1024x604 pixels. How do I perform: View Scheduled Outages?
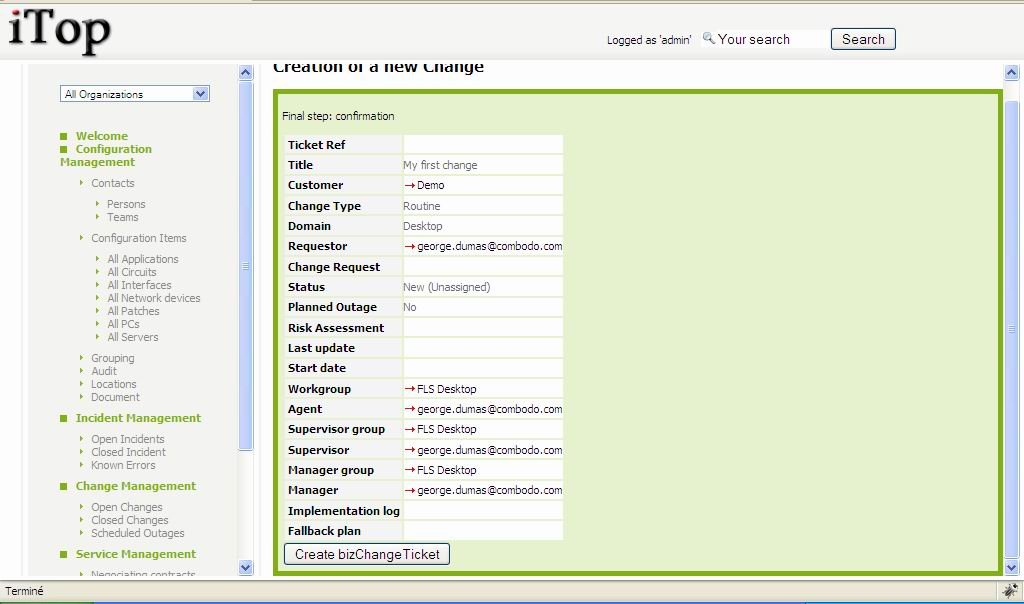pos(137,533)
